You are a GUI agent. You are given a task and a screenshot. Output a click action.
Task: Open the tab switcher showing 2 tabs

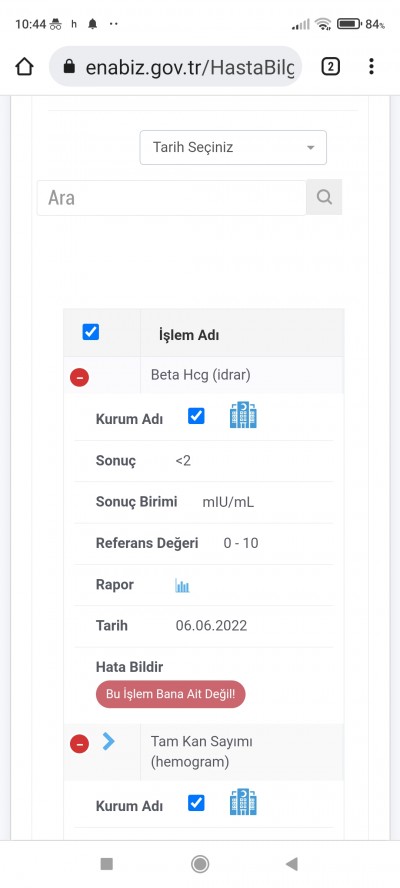330,67
